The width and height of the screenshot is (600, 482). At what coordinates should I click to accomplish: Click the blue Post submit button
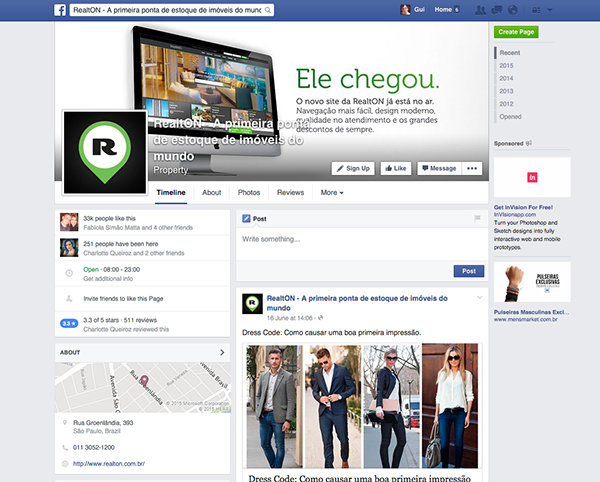click(x=469, y=271)
